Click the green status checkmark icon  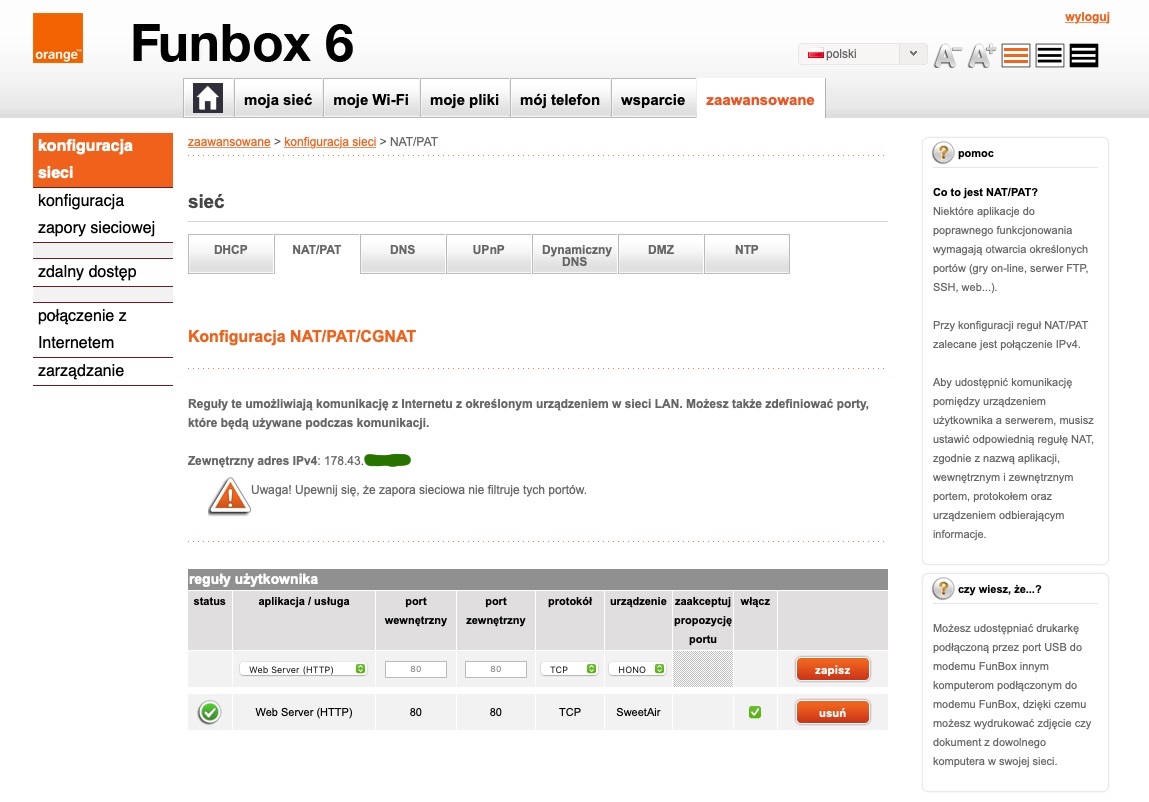click(x=209, y=713)
